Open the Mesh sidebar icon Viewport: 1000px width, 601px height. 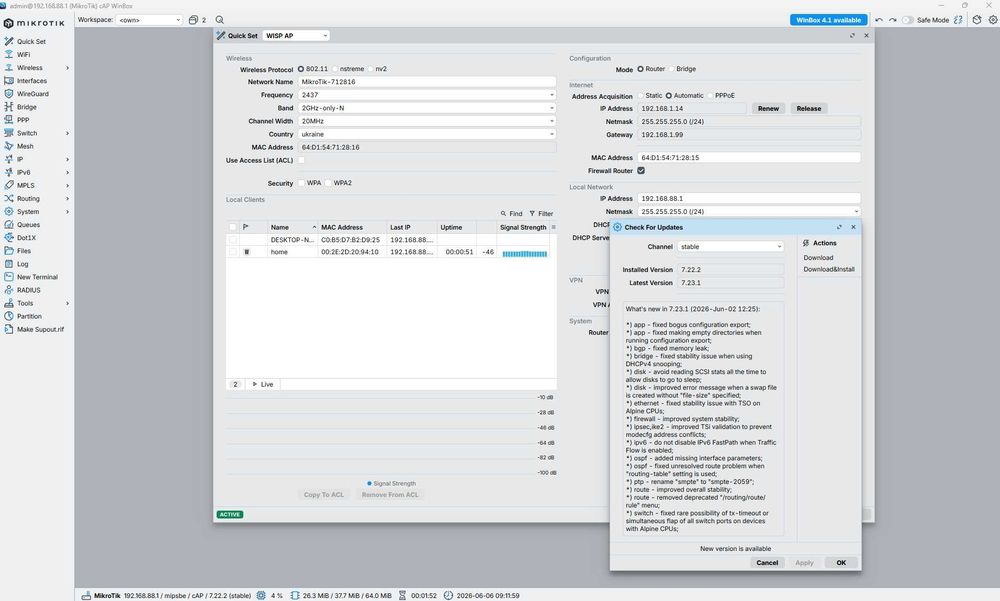(8, 146)
